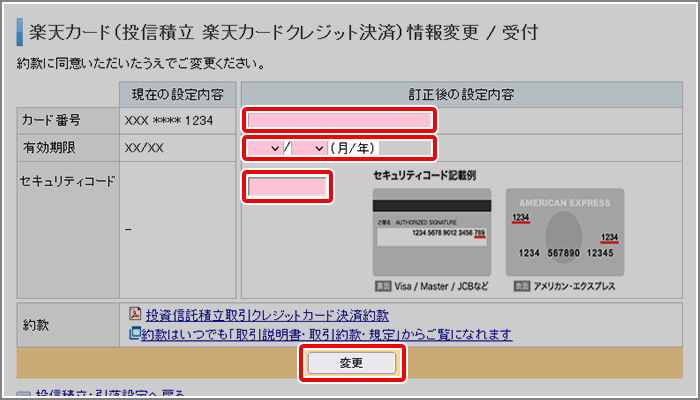Open the 約款はいつでも「取引説明書・取引約款・規定」 link
Screen dimensions: 700x400
point(326,334)
